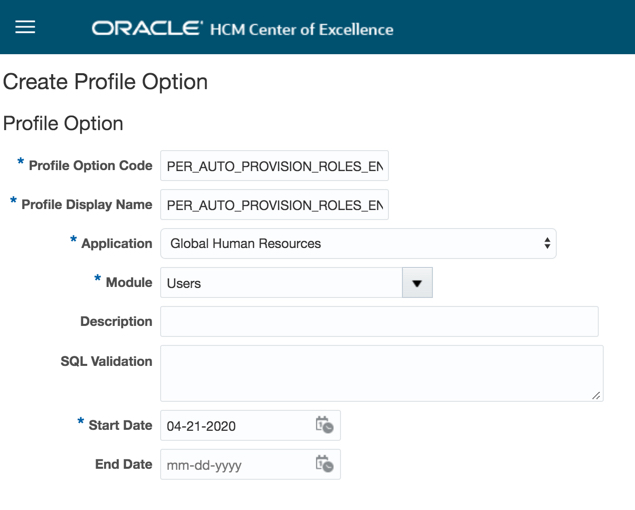
Task: Click the Application field label
Action: tap(116, 243)
